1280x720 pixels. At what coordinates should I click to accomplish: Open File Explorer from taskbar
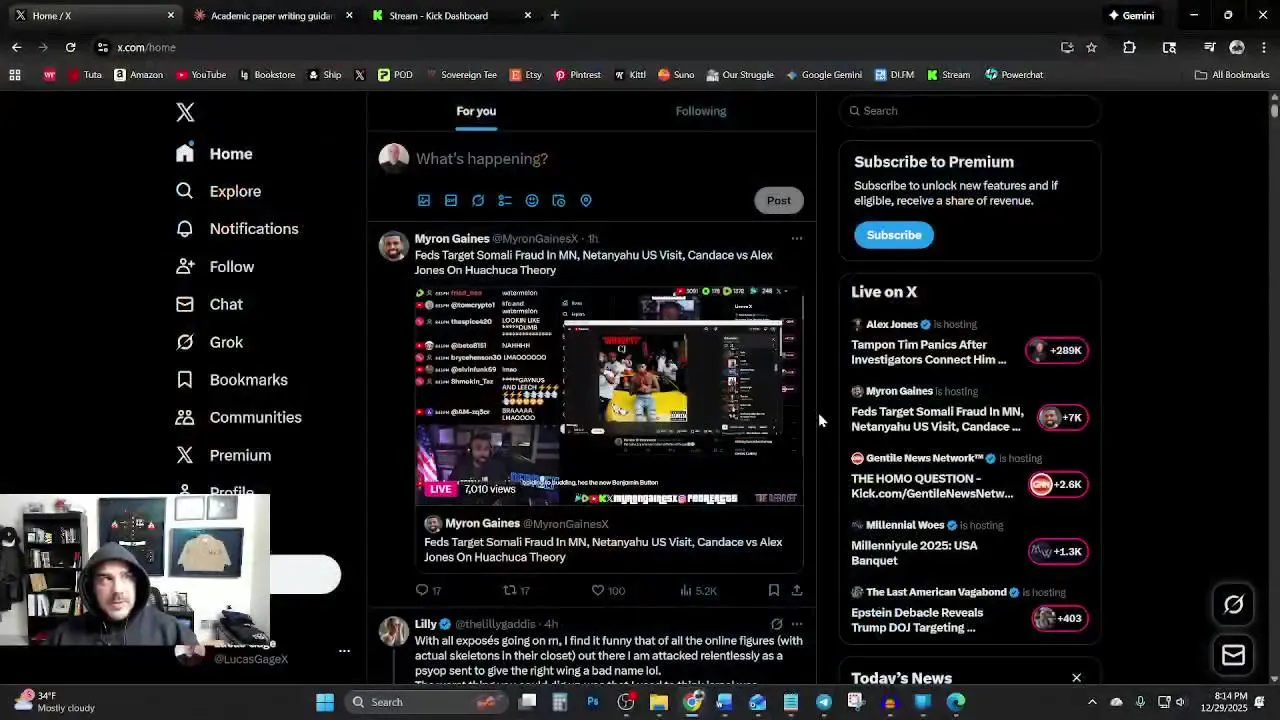pyautogui.click(x=659, y=702)
